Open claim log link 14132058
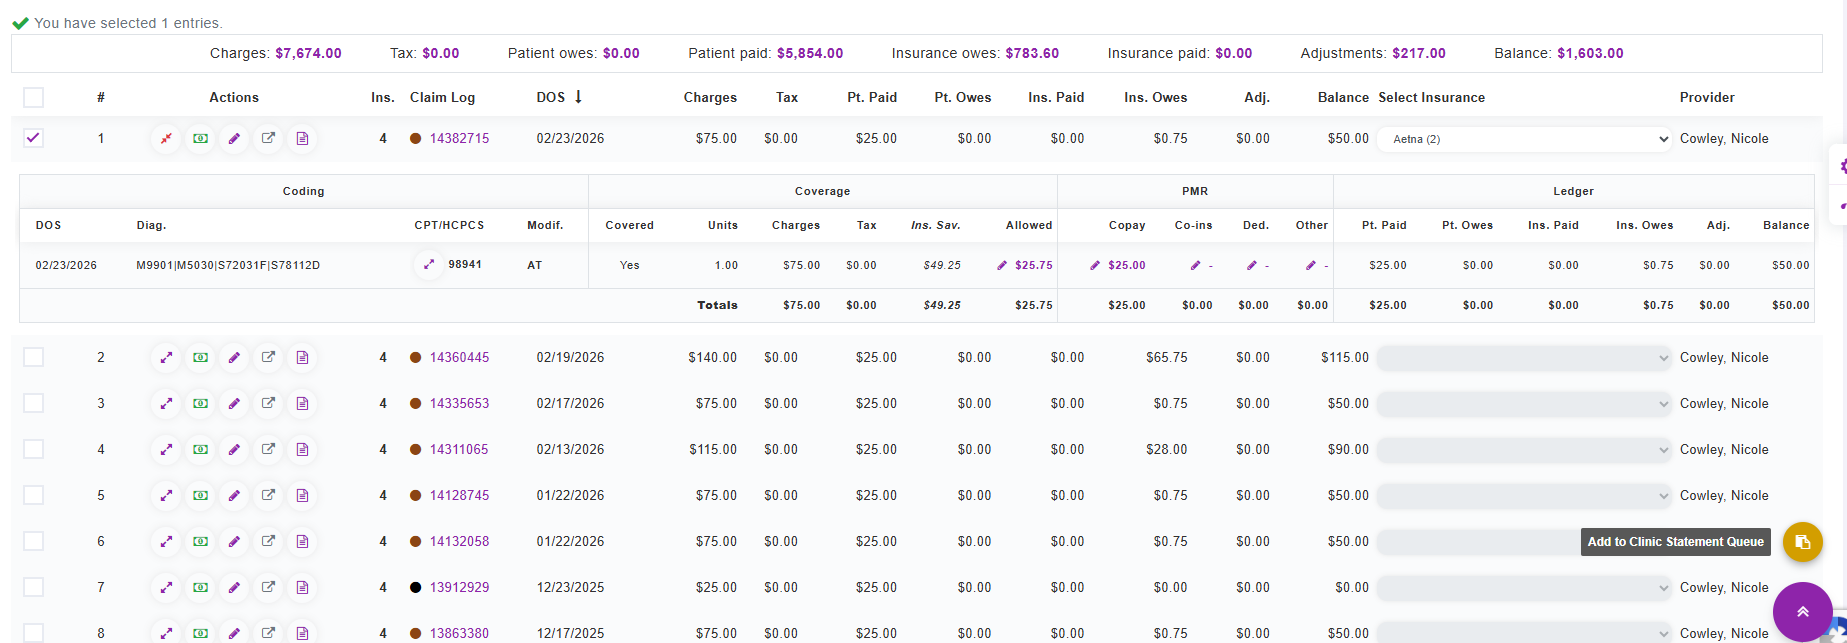The image size is (1847, 643). tap(459, 541)
